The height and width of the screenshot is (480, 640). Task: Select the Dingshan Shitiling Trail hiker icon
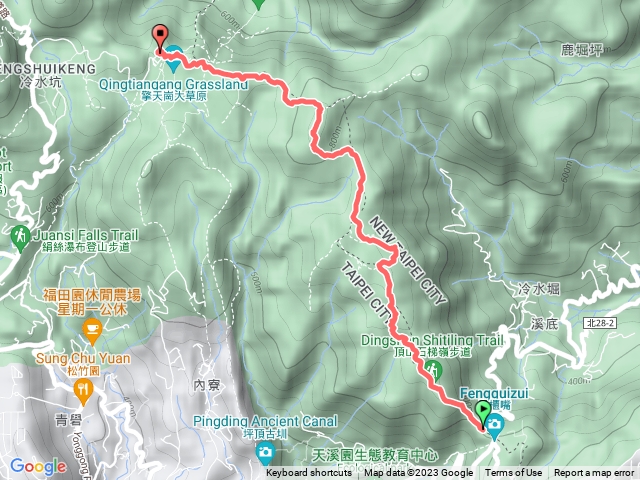[433, 370]
